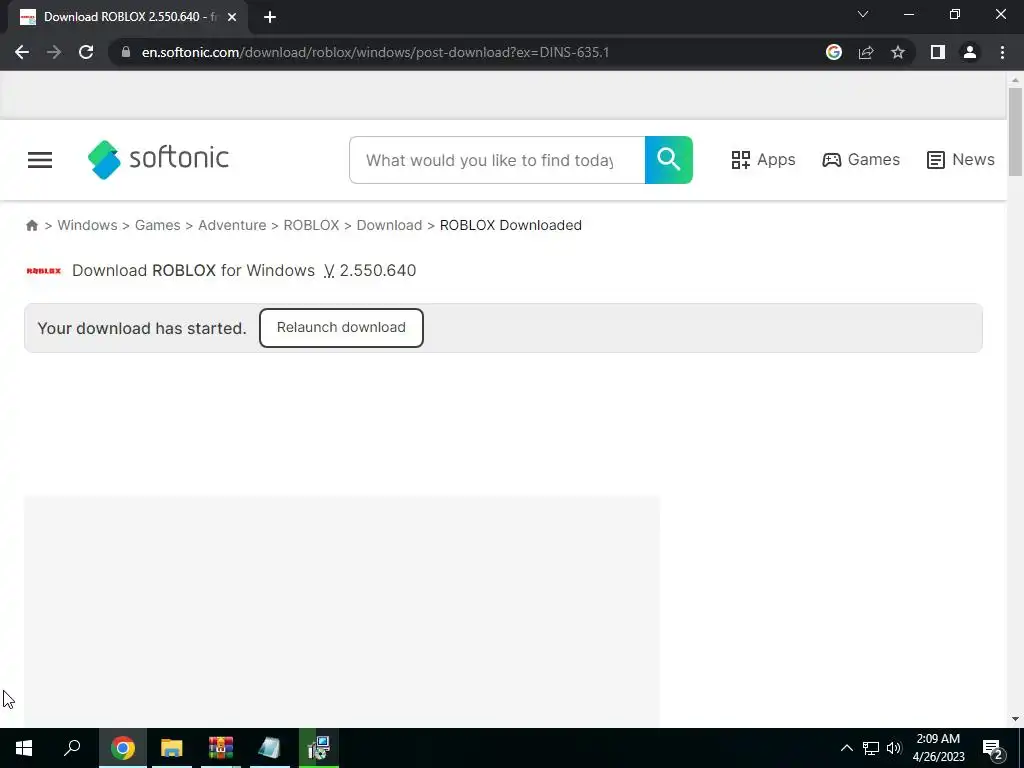The width and height of the screenshot is (1024, 768).
Task: Open WinRAR from the taskbar
Action: 221,748
